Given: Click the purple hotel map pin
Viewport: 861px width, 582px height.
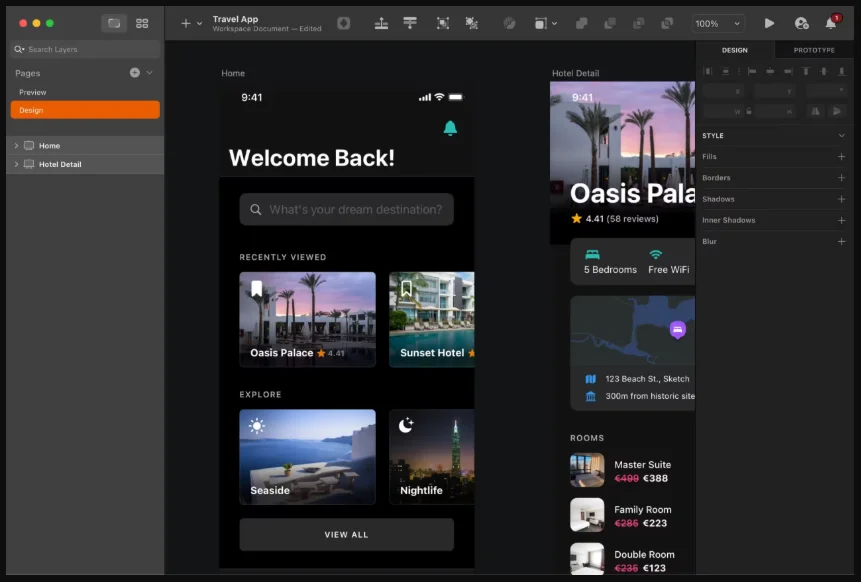Looking at the screenshot, I should tap(678, 330).
